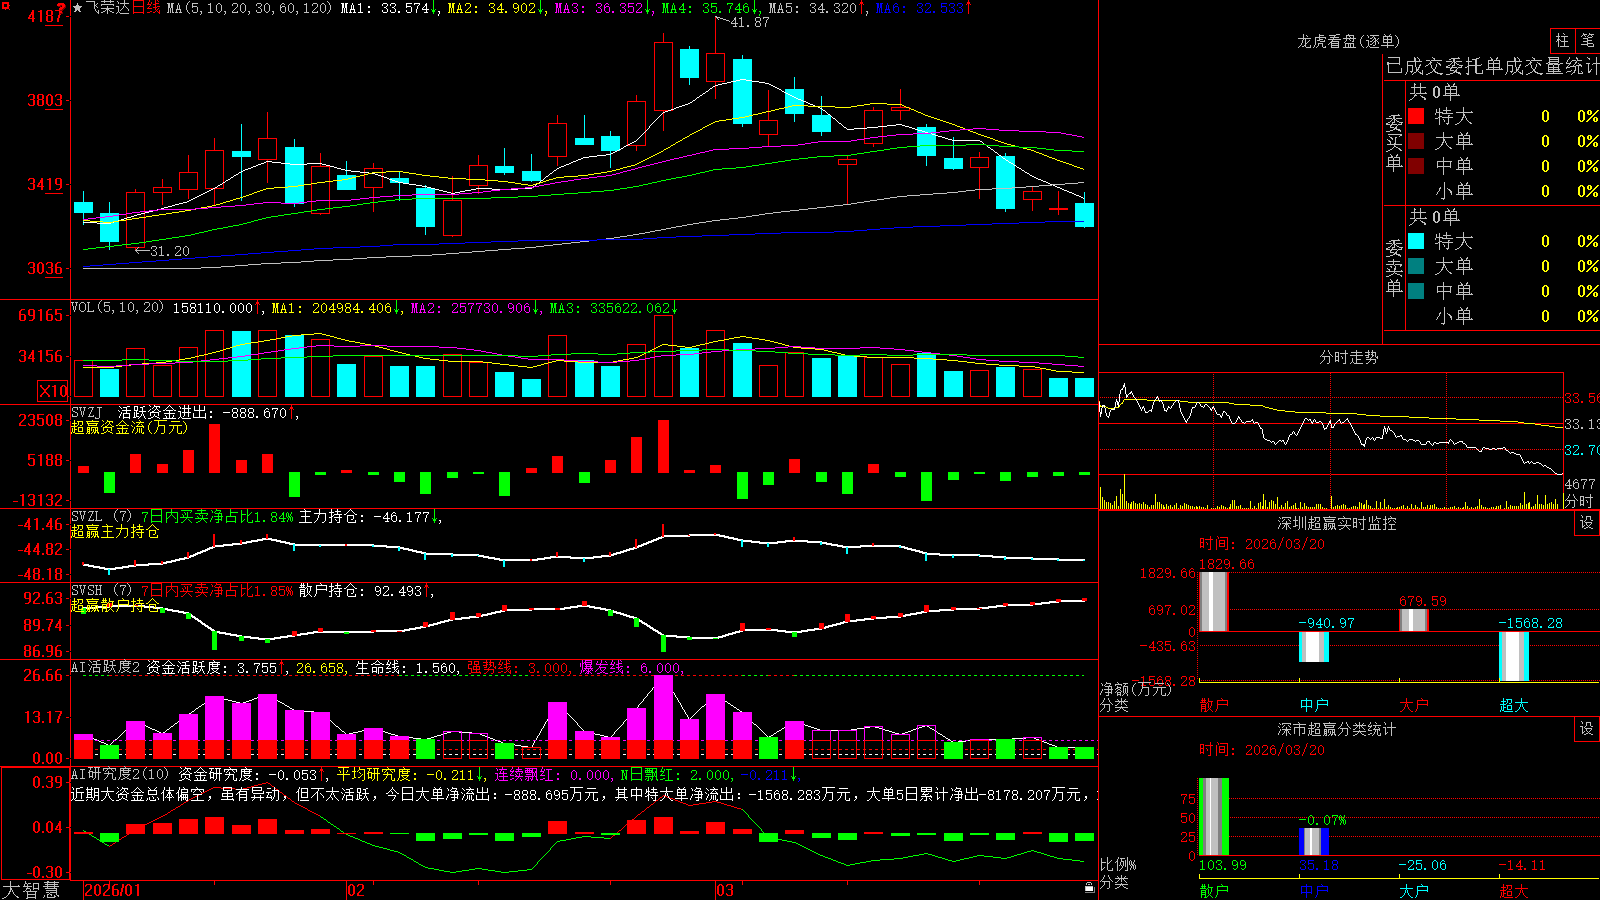The height and width of the screenshot is (900, 1600).
Task: Click the 主力持仓: -46.177 value
Action: (x=364, y=516)
